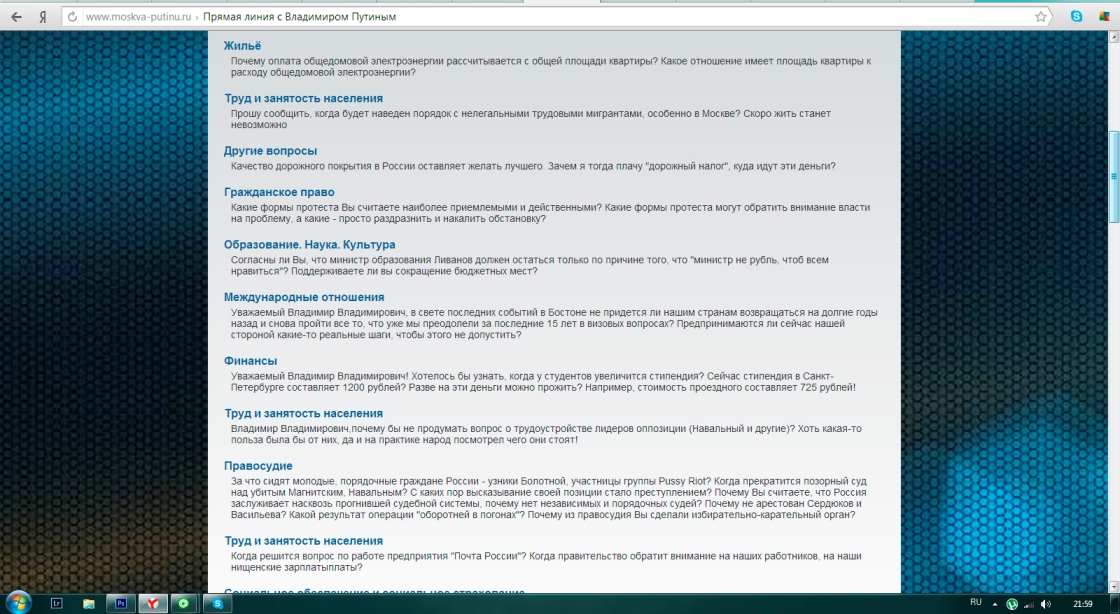This screenshot has height=614, width=1120.
Task: Go back with the browser back arrow
Action: coord(16,16)
